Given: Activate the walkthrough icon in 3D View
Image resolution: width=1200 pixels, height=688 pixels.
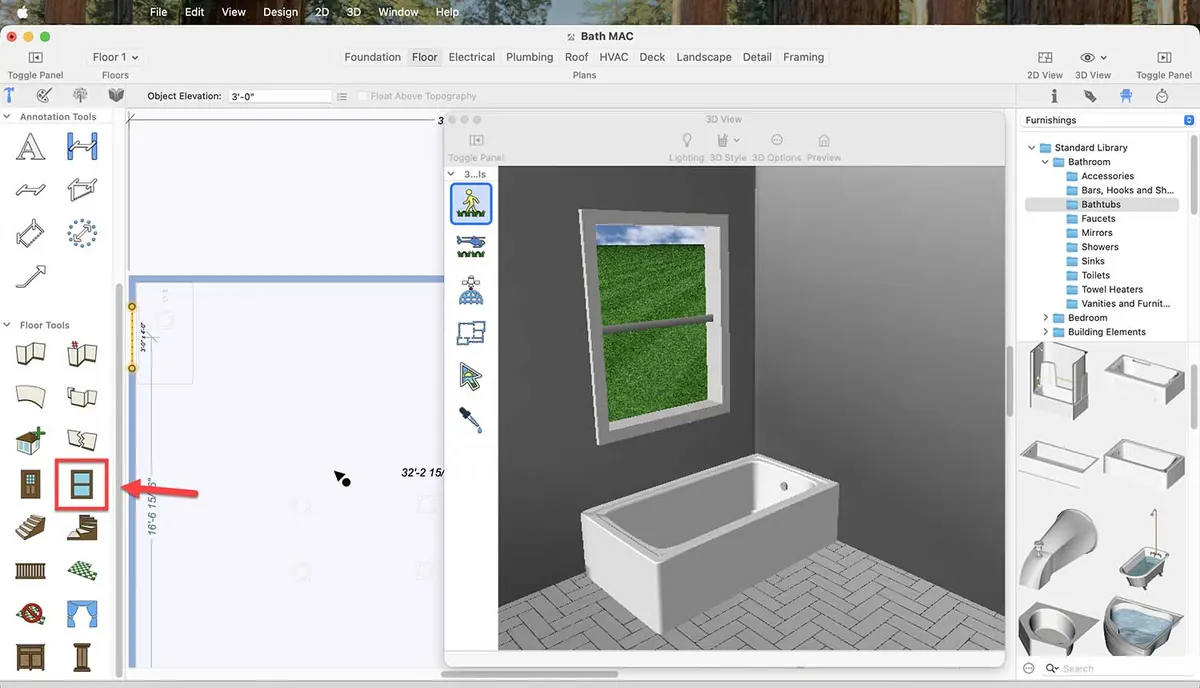Looking at the screenshot, I should tap(470, 203).
